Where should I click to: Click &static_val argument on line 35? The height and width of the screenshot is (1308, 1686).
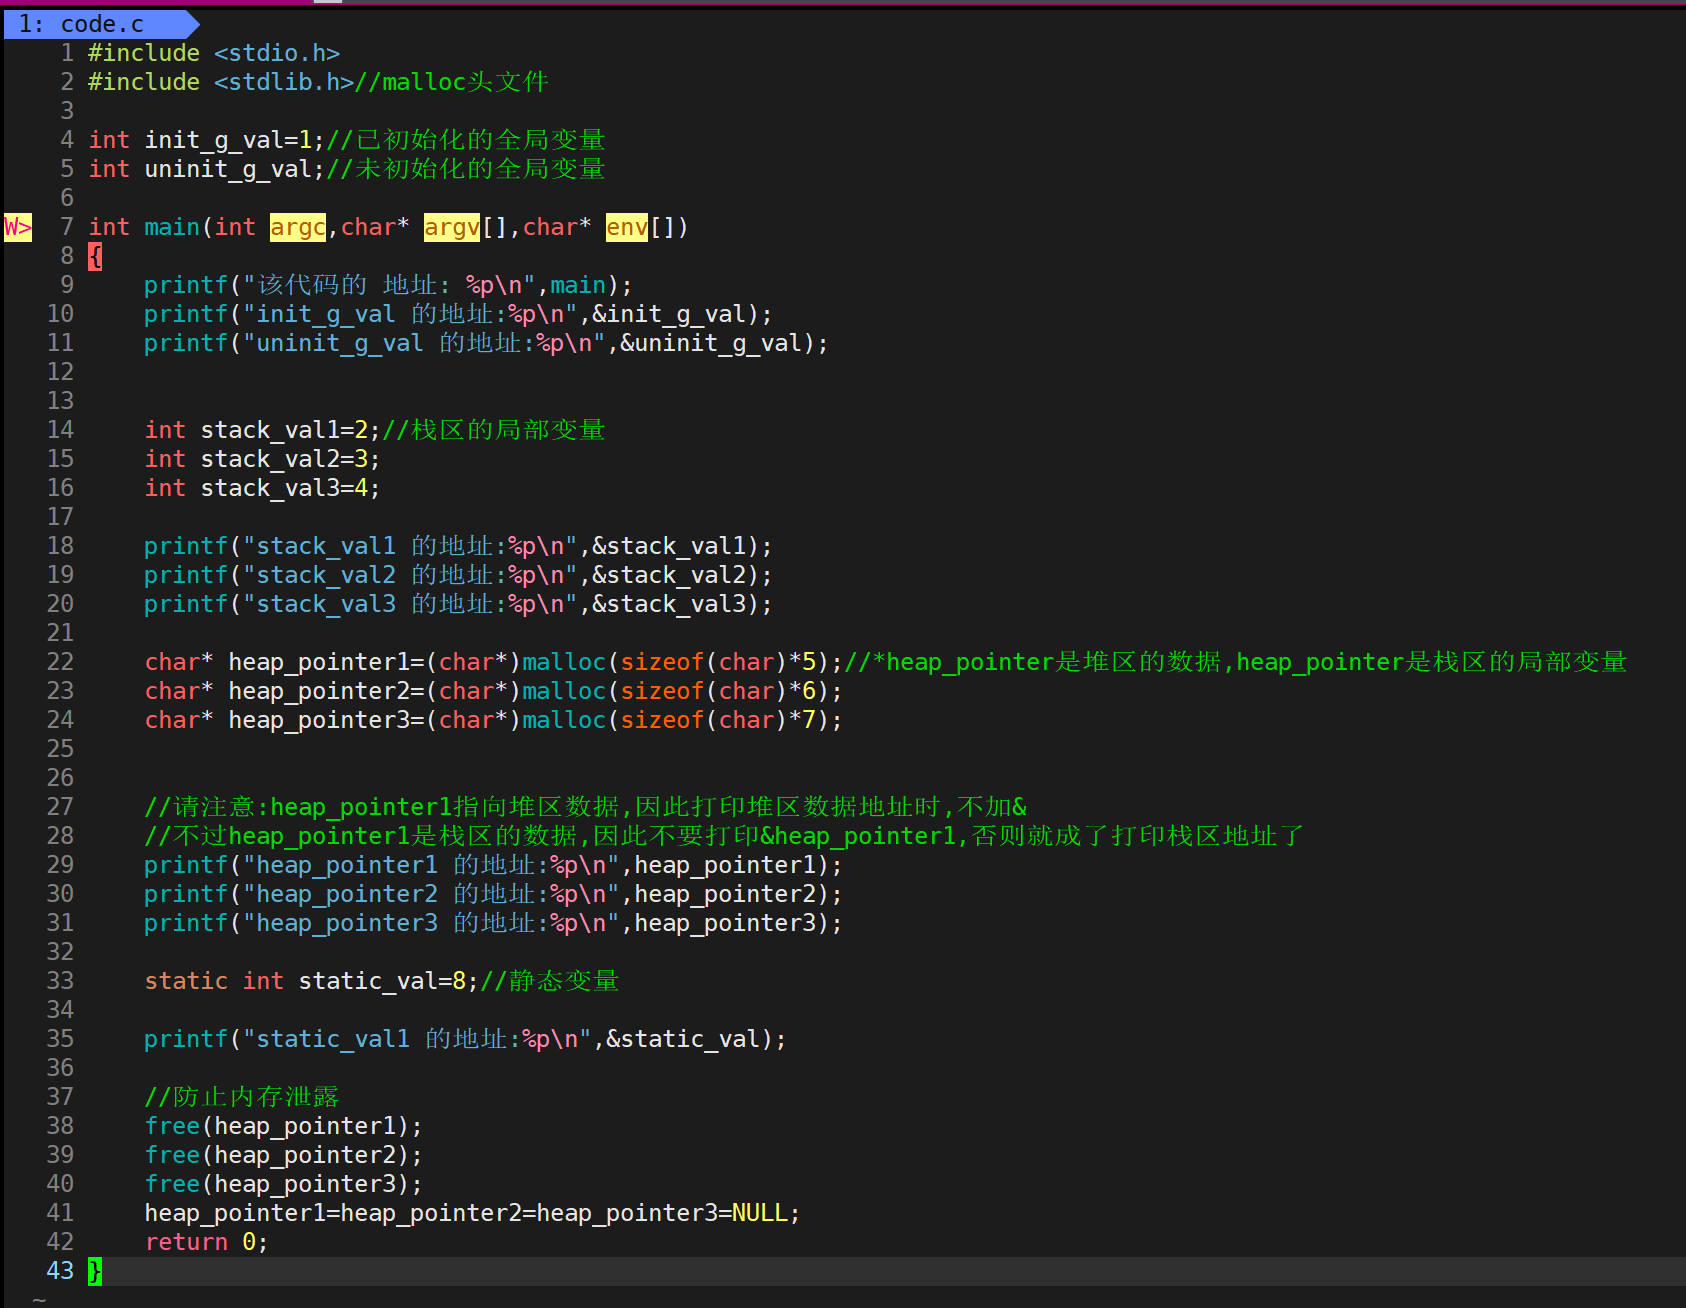tap(683, 1039)
